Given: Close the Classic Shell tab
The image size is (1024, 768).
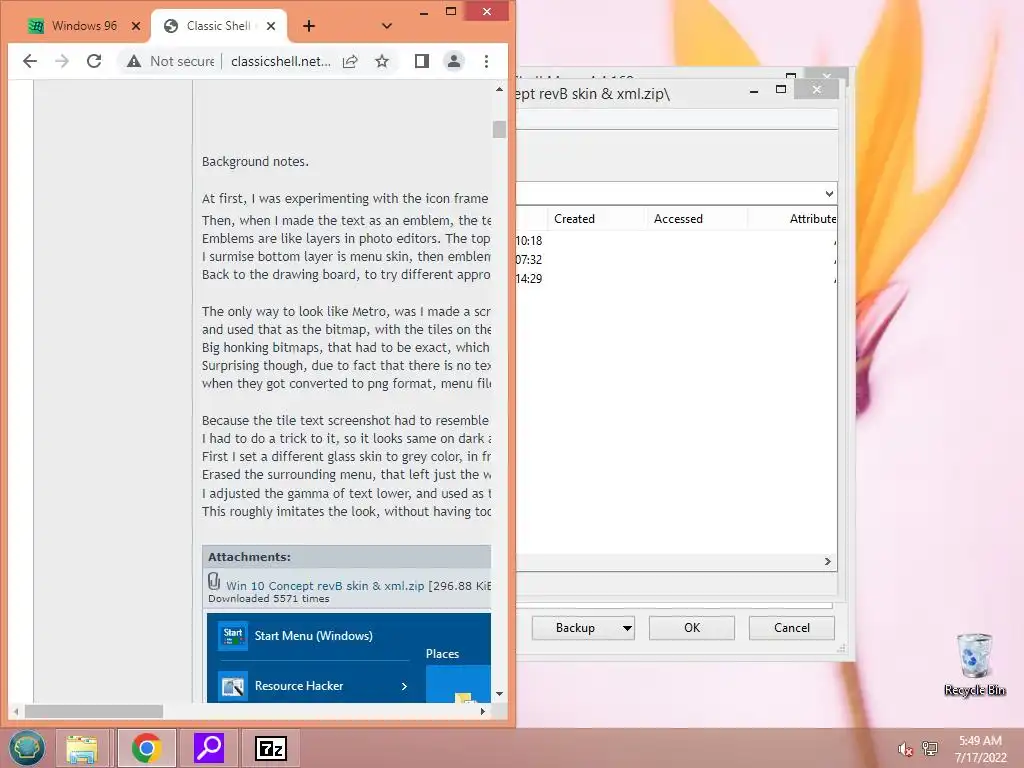Looking at the screenshot, I should coord(271,26).
